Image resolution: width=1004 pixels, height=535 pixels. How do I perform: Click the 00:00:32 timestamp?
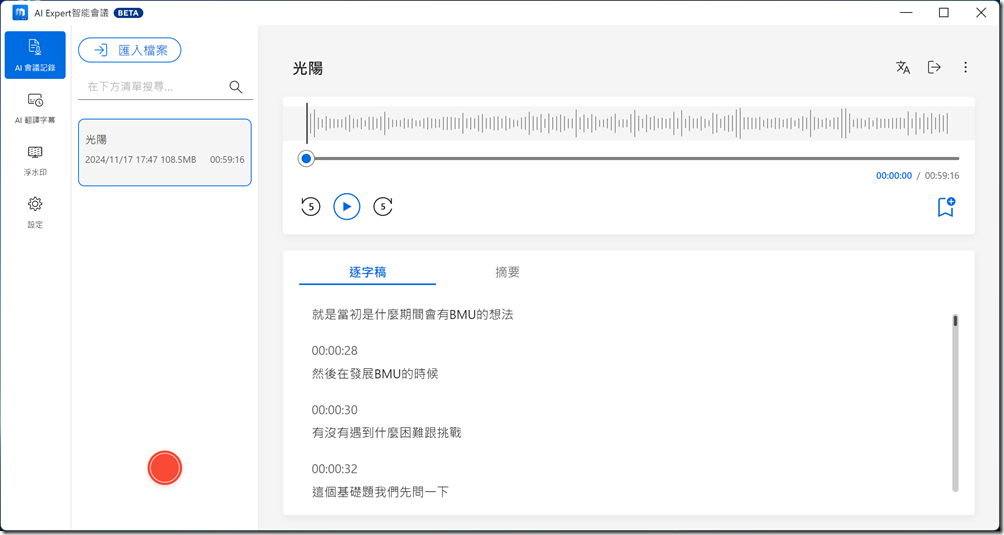click(334, 469)
